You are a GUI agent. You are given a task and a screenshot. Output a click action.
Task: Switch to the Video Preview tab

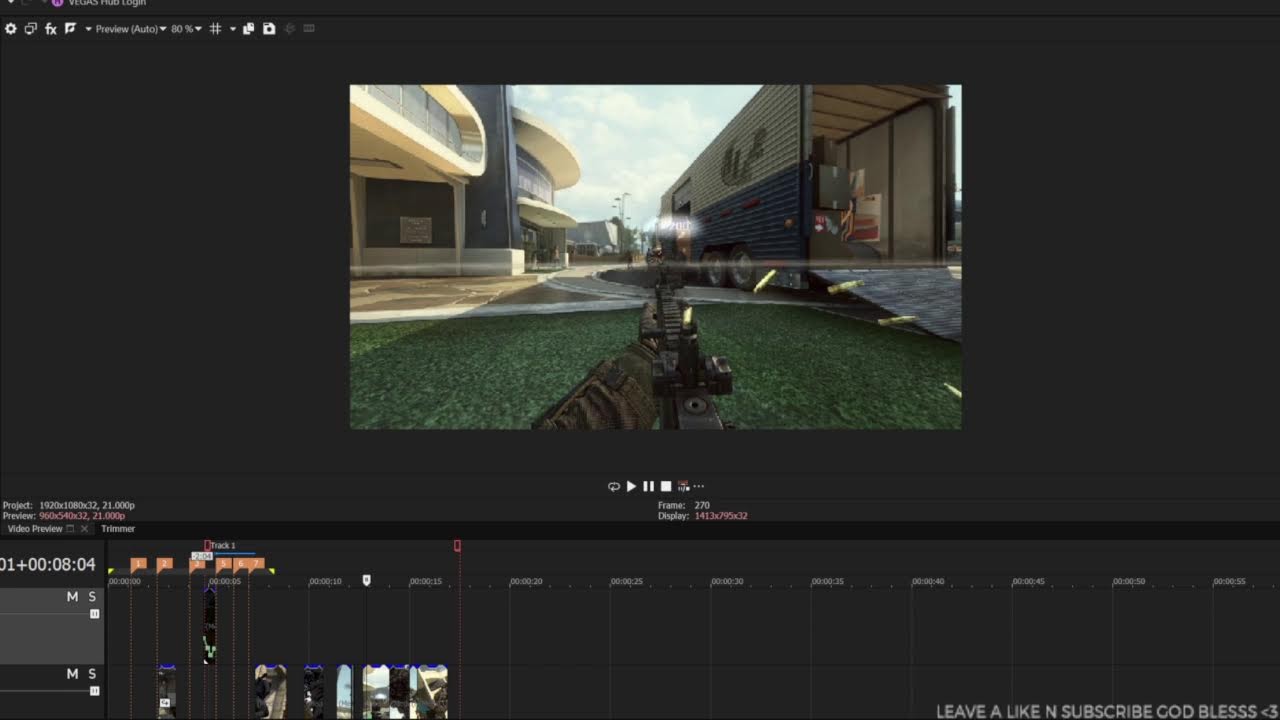coord(35,529)
